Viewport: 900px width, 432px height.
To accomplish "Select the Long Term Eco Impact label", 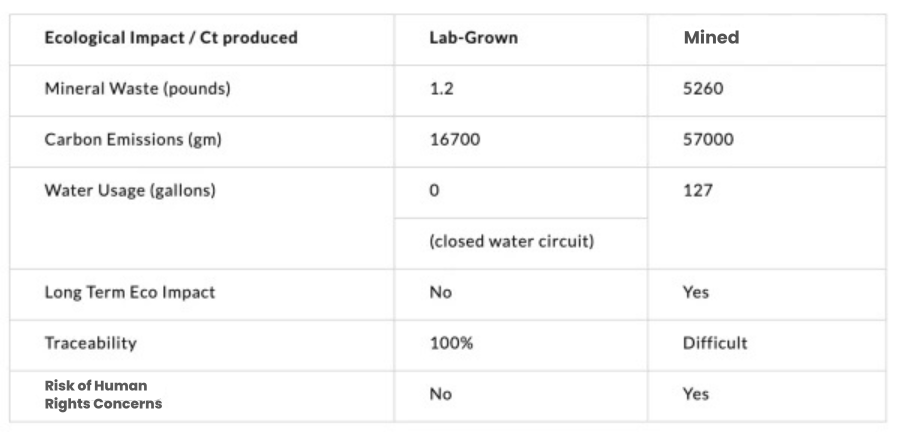I will click(130, 292).
